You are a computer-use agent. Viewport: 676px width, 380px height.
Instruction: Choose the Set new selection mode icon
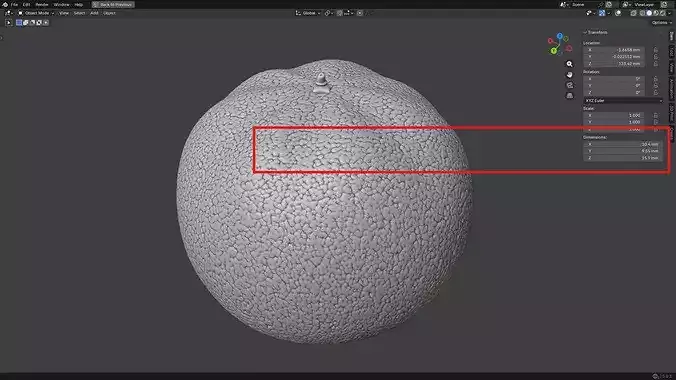(19, 22)
